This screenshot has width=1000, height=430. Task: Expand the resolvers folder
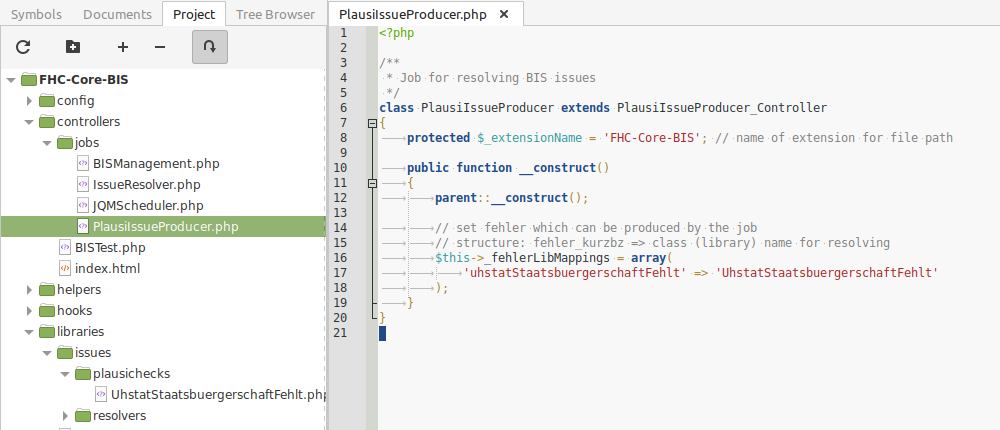coord(65,415)
